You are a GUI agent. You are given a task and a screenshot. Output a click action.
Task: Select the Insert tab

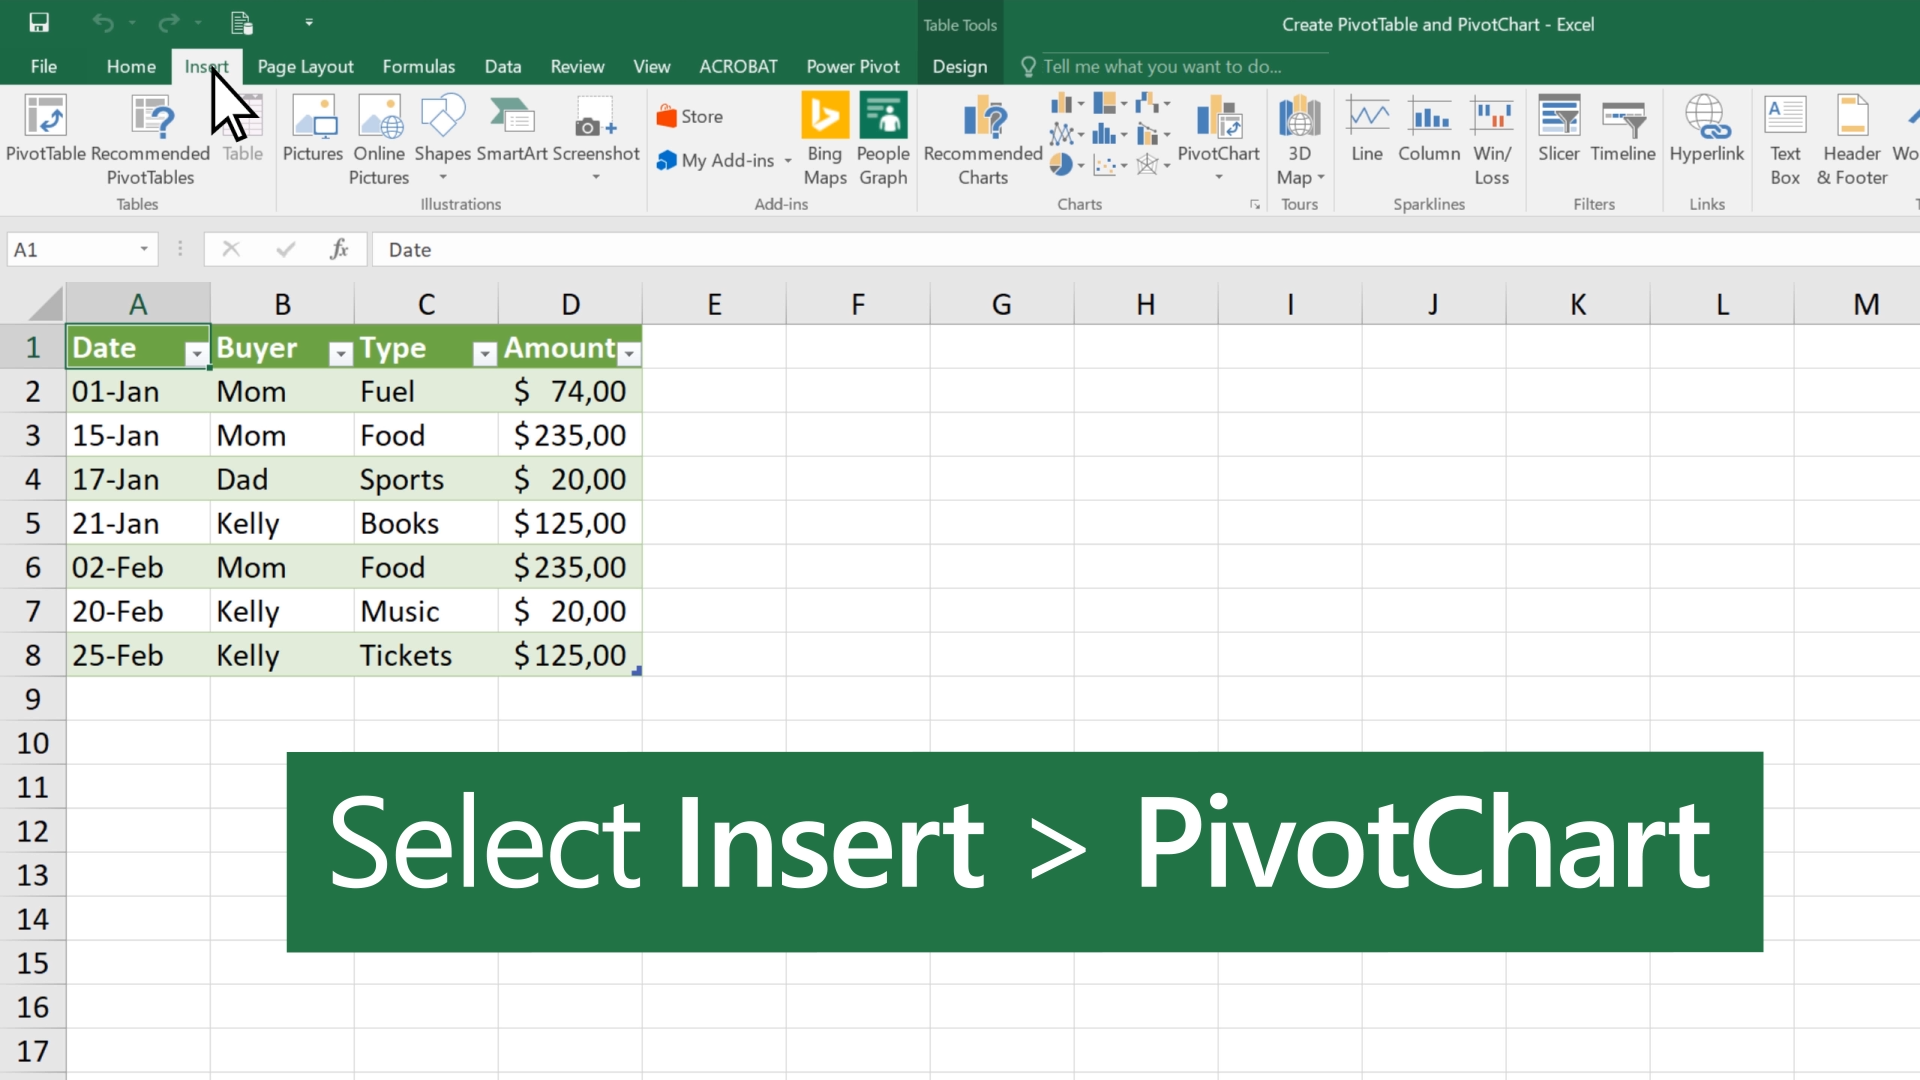click(x=206, y=66)
